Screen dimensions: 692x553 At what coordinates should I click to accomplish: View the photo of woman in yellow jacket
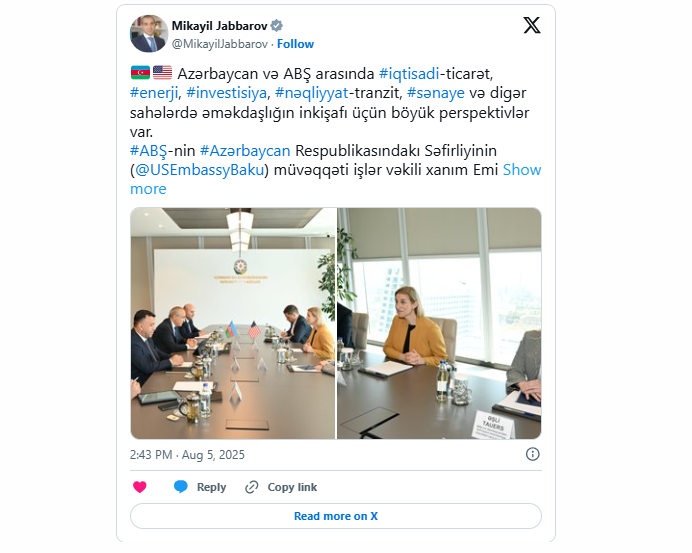pyautogui.click(x=440, y=324)
